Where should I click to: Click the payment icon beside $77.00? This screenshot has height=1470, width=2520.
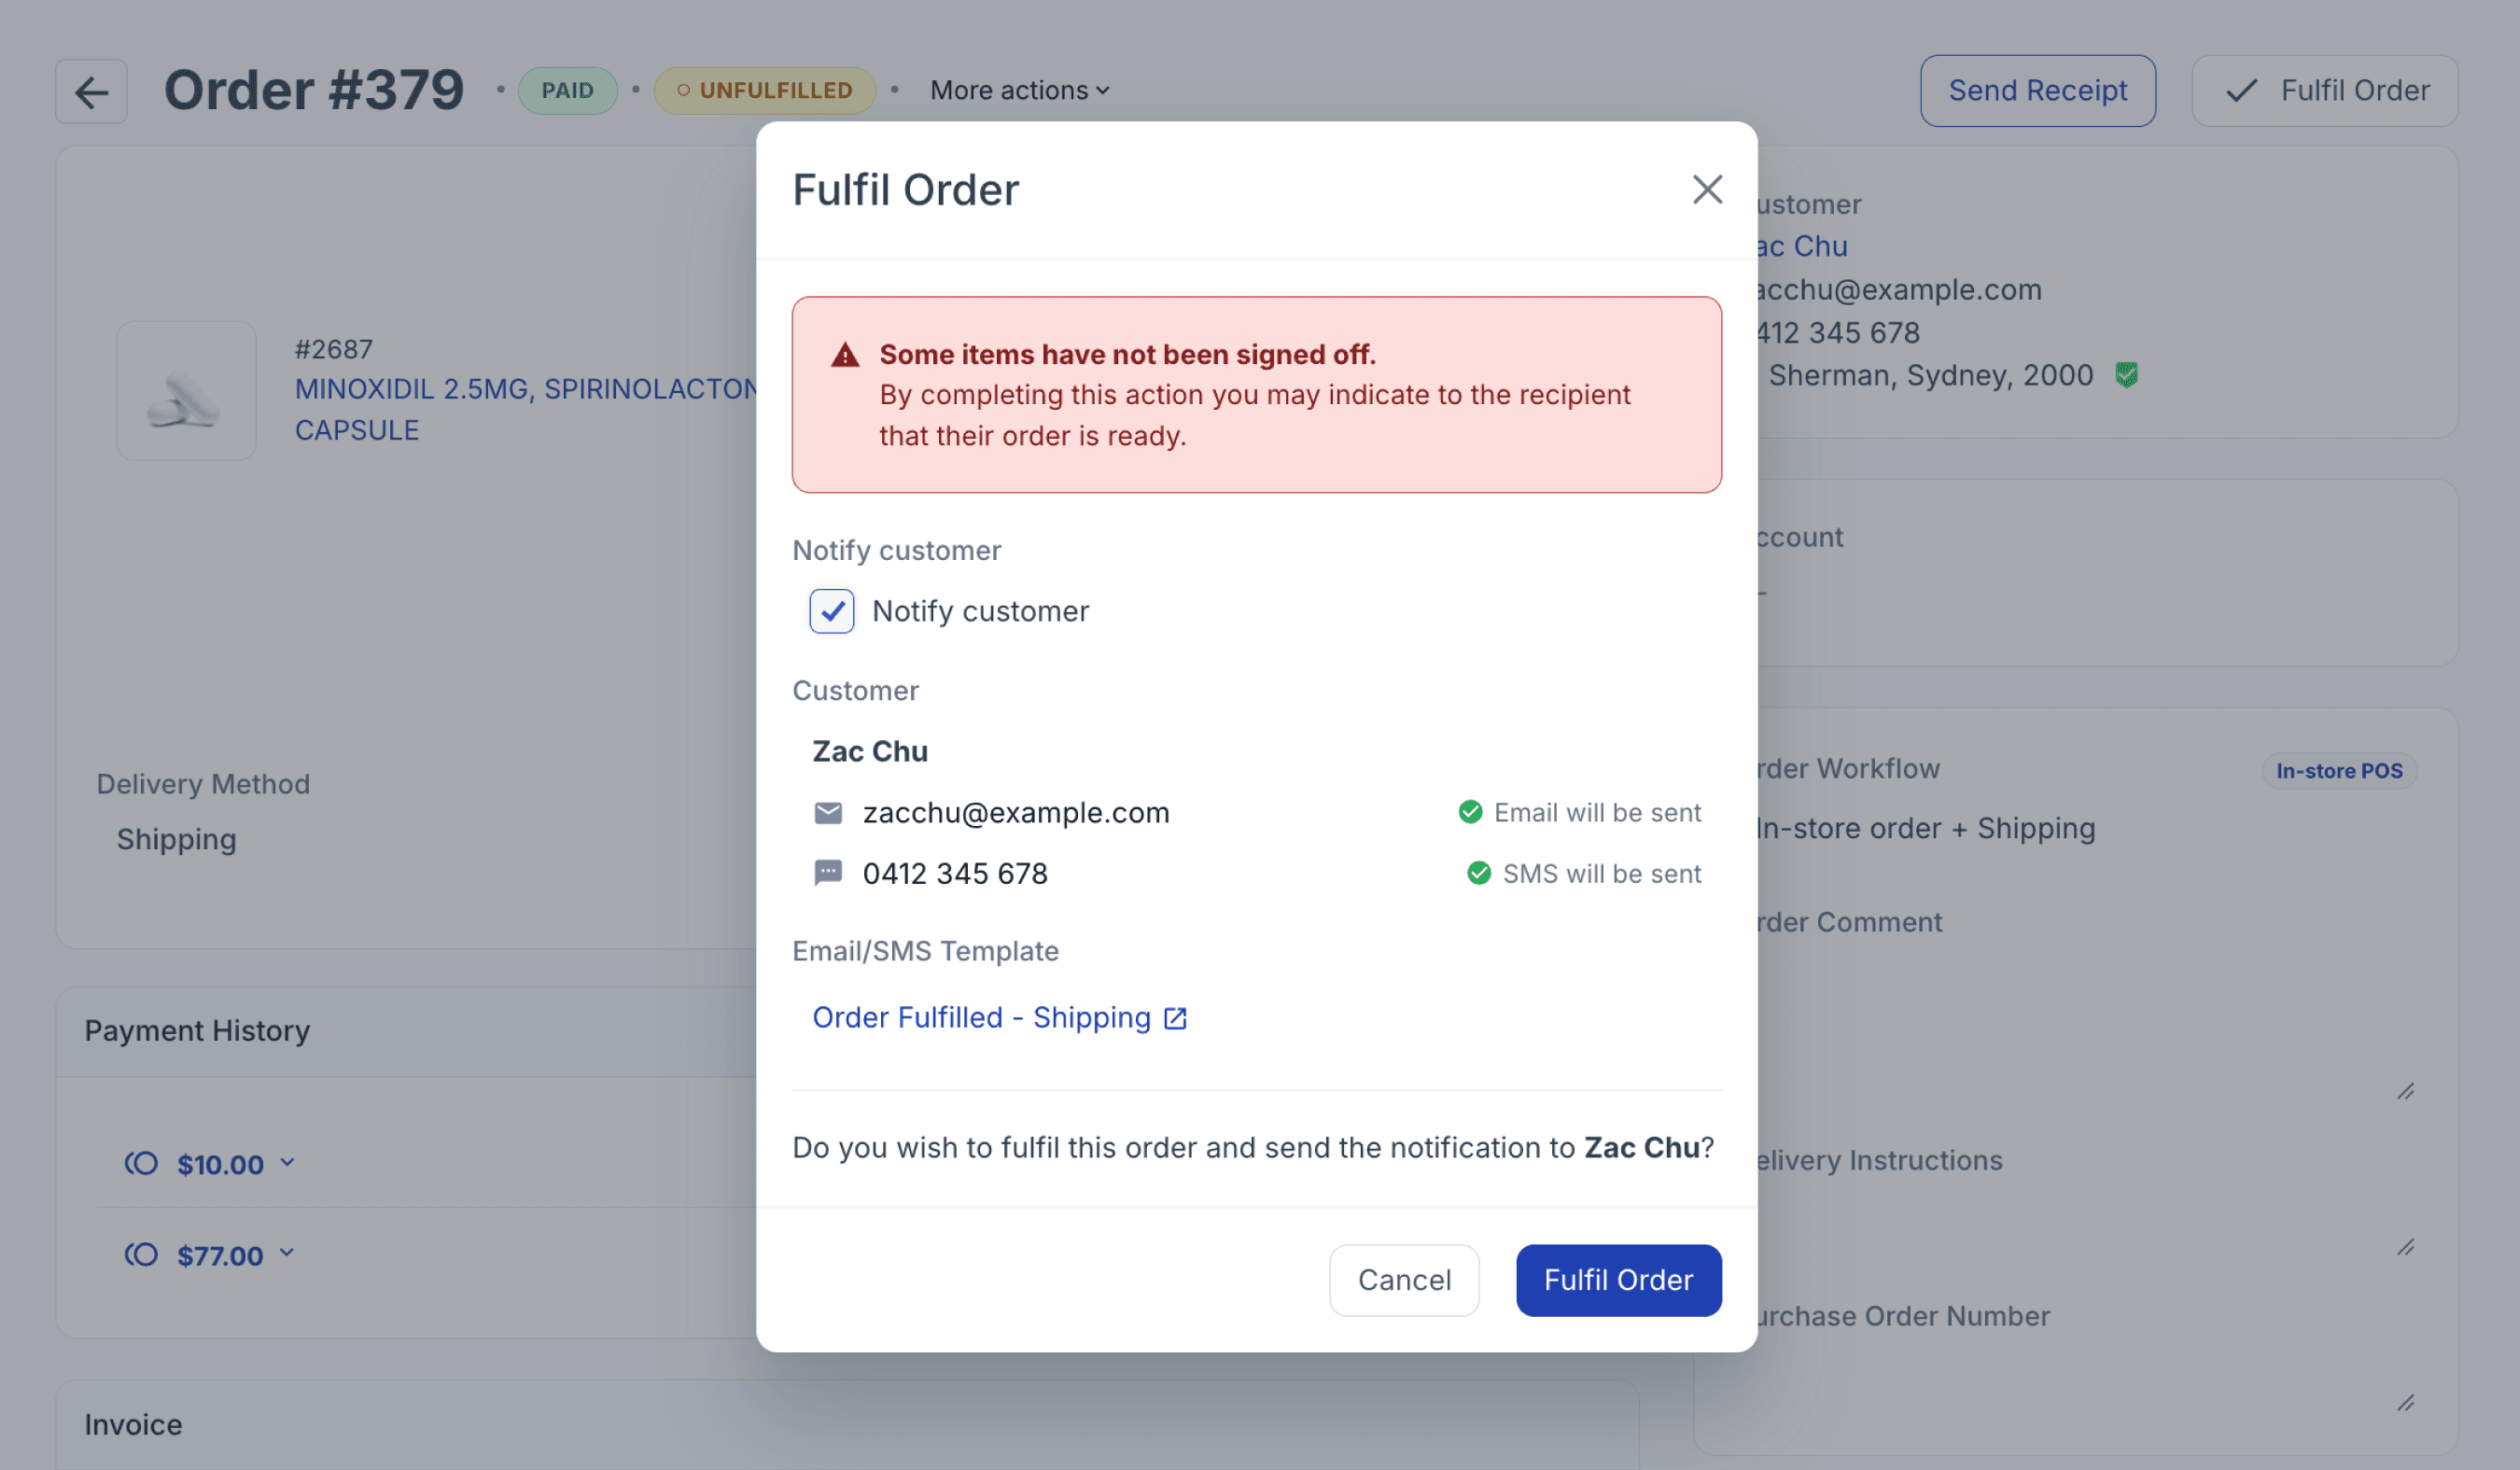(141, 1254)
